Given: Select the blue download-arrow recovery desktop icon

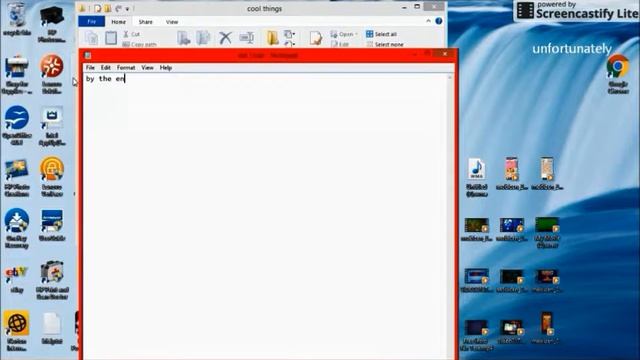Looking at the screenshot, I should click(17, 229).
